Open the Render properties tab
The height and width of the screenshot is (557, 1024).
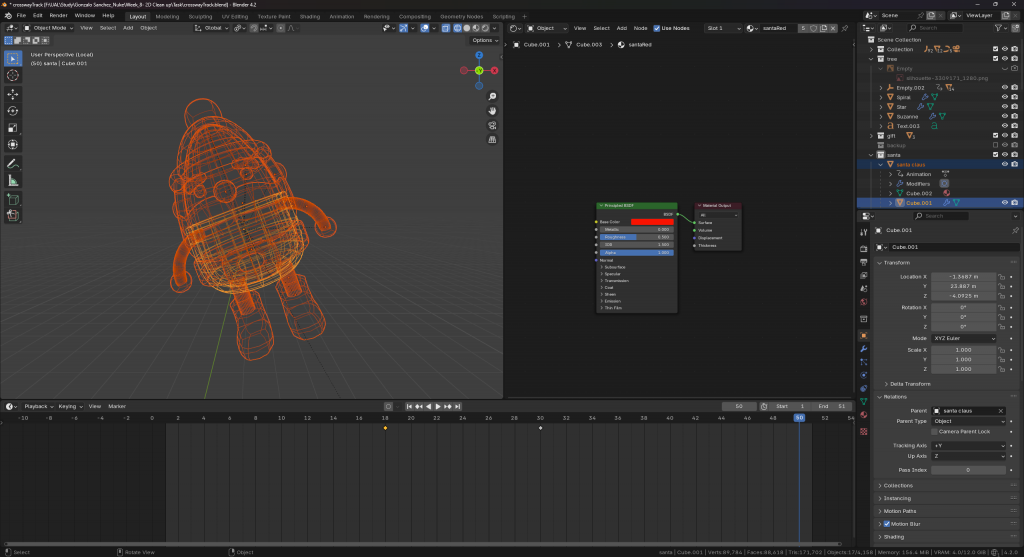coord(863,249)
